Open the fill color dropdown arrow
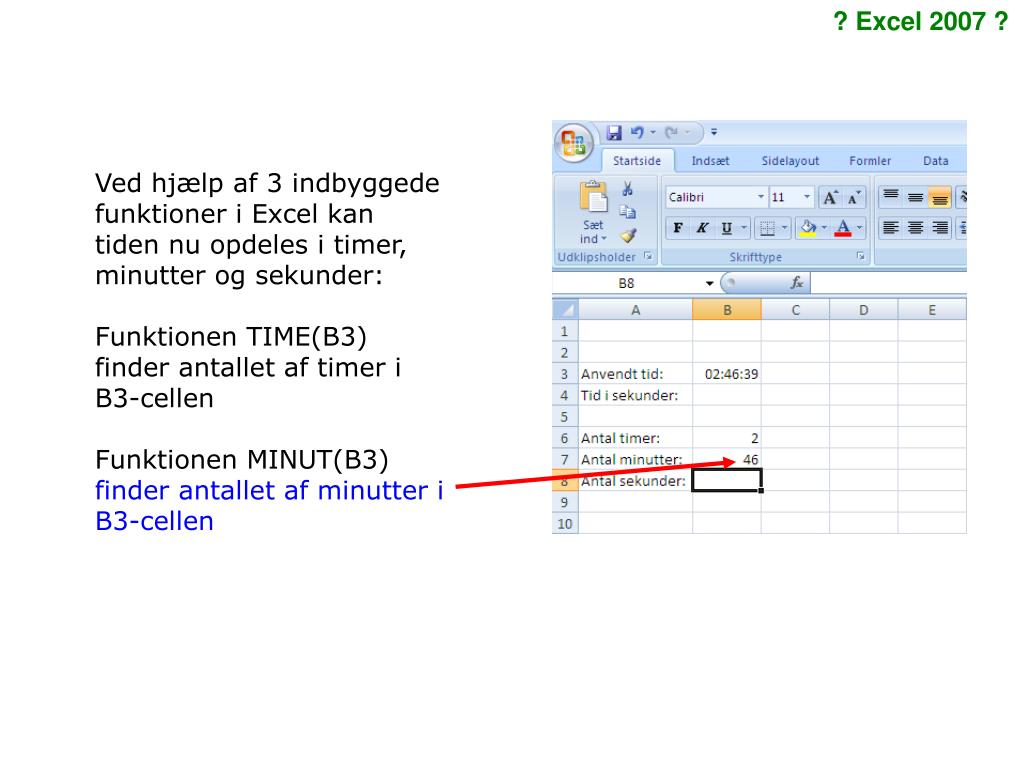 824,228
